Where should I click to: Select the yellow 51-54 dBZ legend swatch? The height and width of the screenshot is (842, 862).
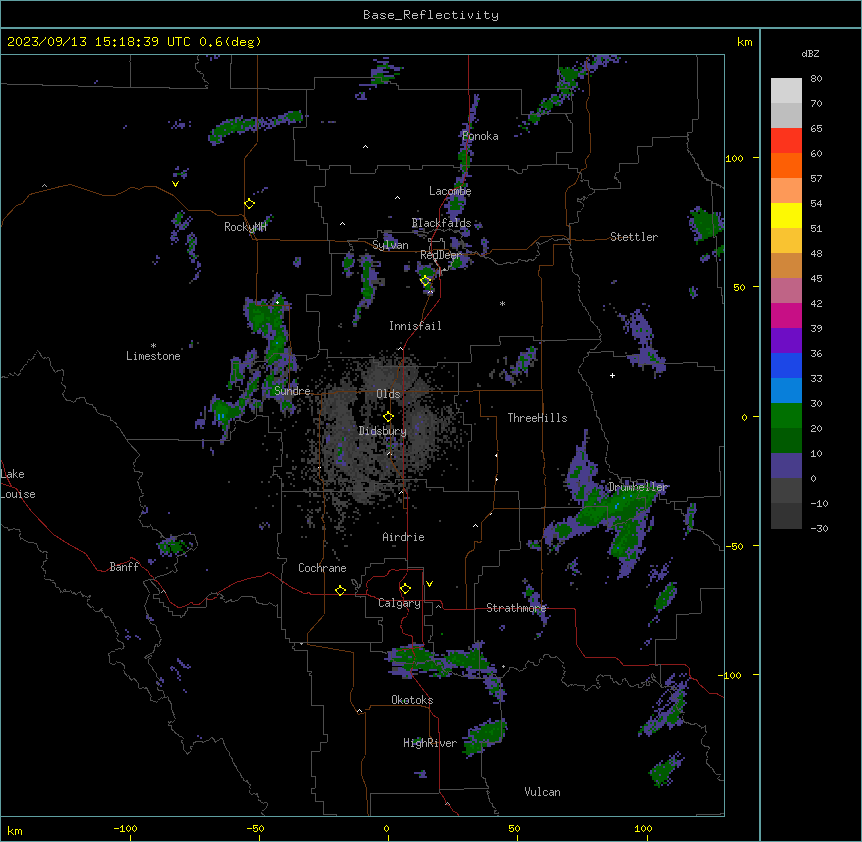click(786, 216)
